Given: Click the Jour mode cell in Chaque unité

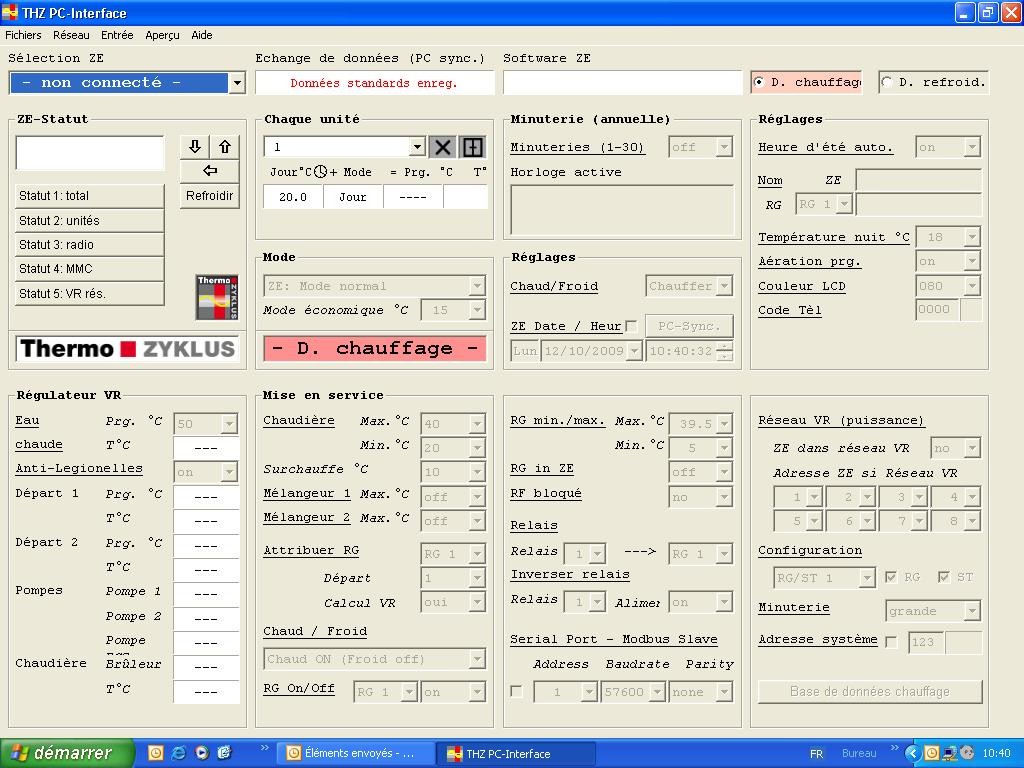Looking at the screenshot, I should point(353,197).
